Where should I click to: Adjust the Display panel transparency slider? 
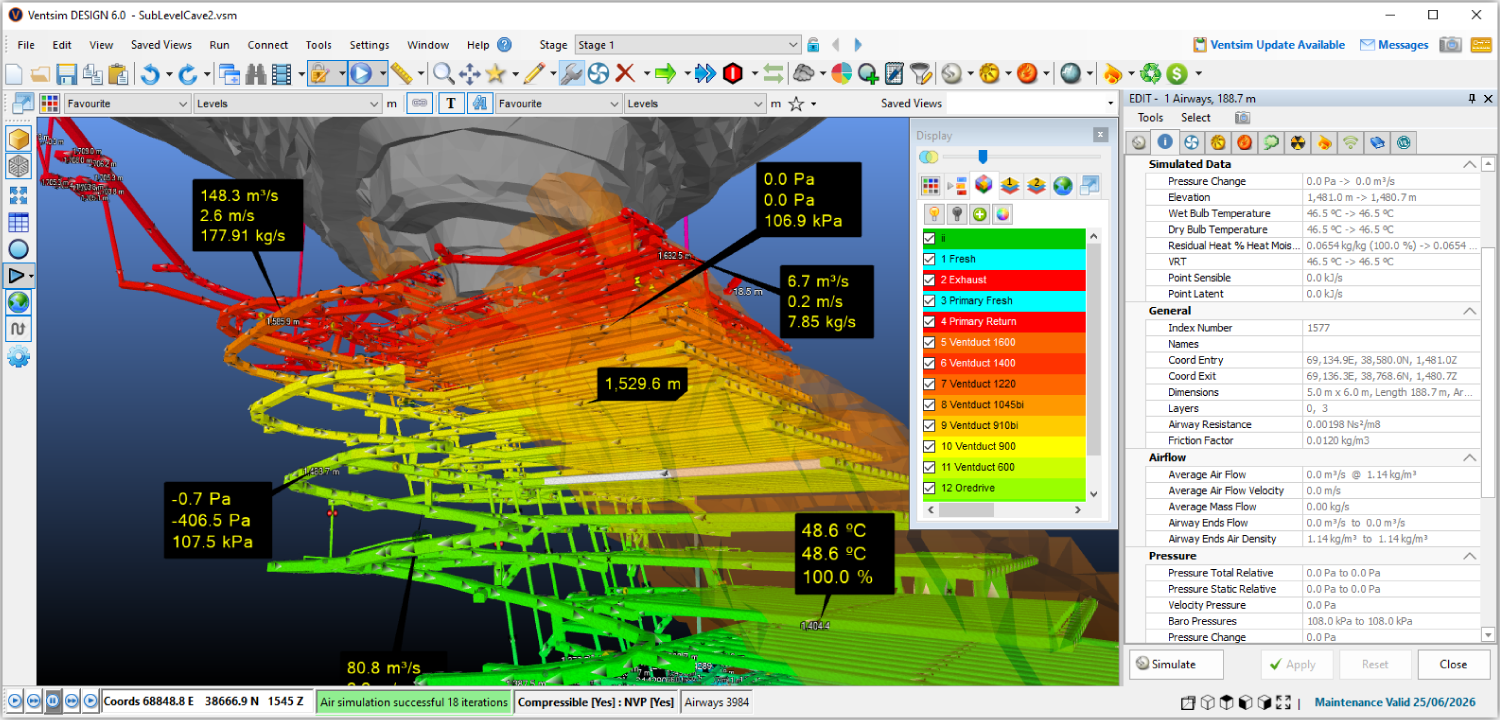click(983, 156)
